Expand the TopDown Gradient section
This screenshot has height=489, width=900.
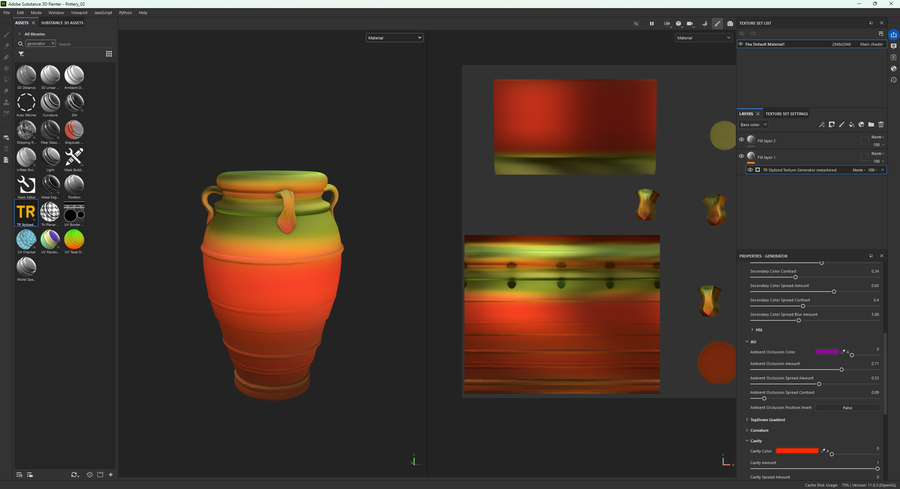click(767, 420)
